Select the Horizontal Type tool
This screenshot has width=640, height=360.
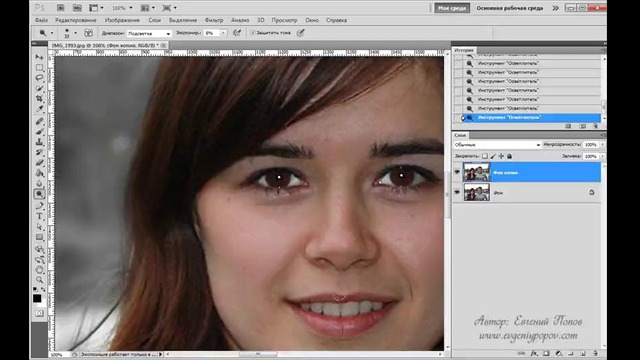pyautogui.click(x=39, y=216)
